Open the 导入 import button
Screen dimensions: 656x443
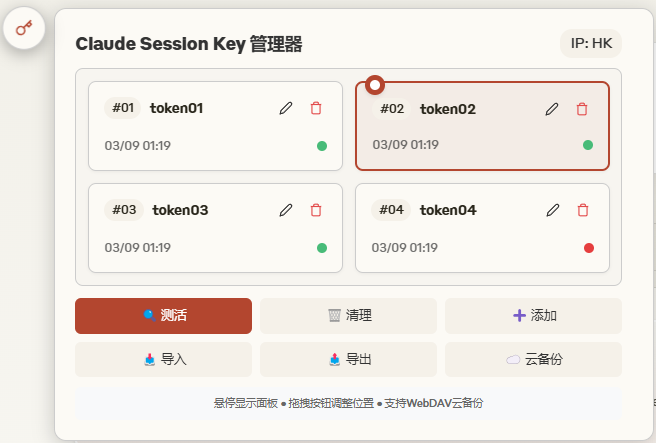pyautogui.click(x=164, y=359)
